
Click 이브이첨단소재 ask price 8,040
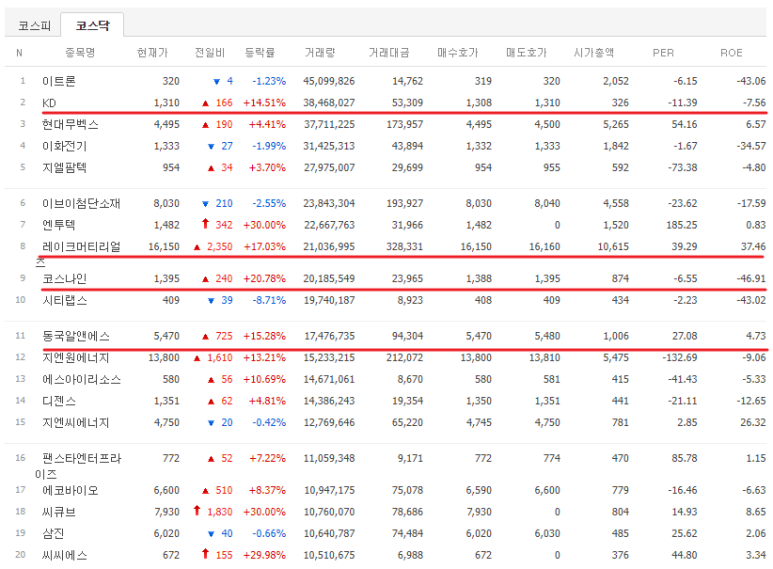(x=547, y=204)
